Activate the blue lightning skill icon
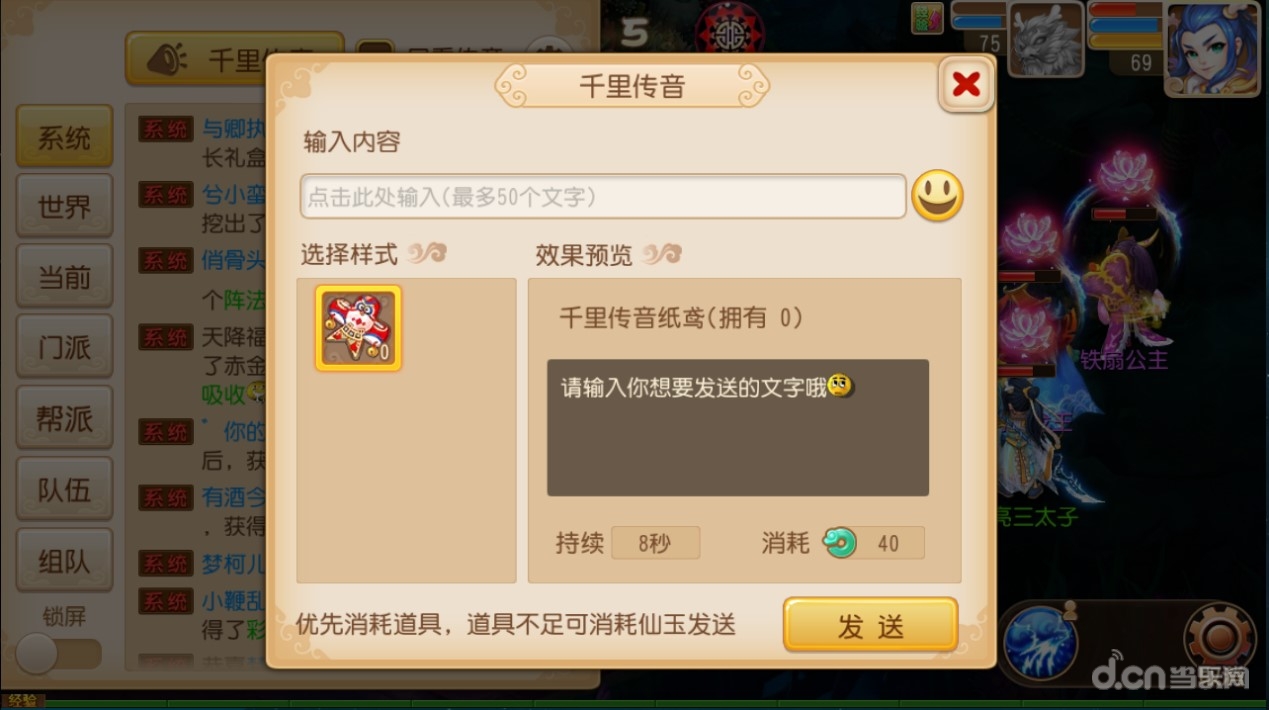The height and width of the screenshot is (710, 1269). pyautogui.click(x=1040, y=640)
